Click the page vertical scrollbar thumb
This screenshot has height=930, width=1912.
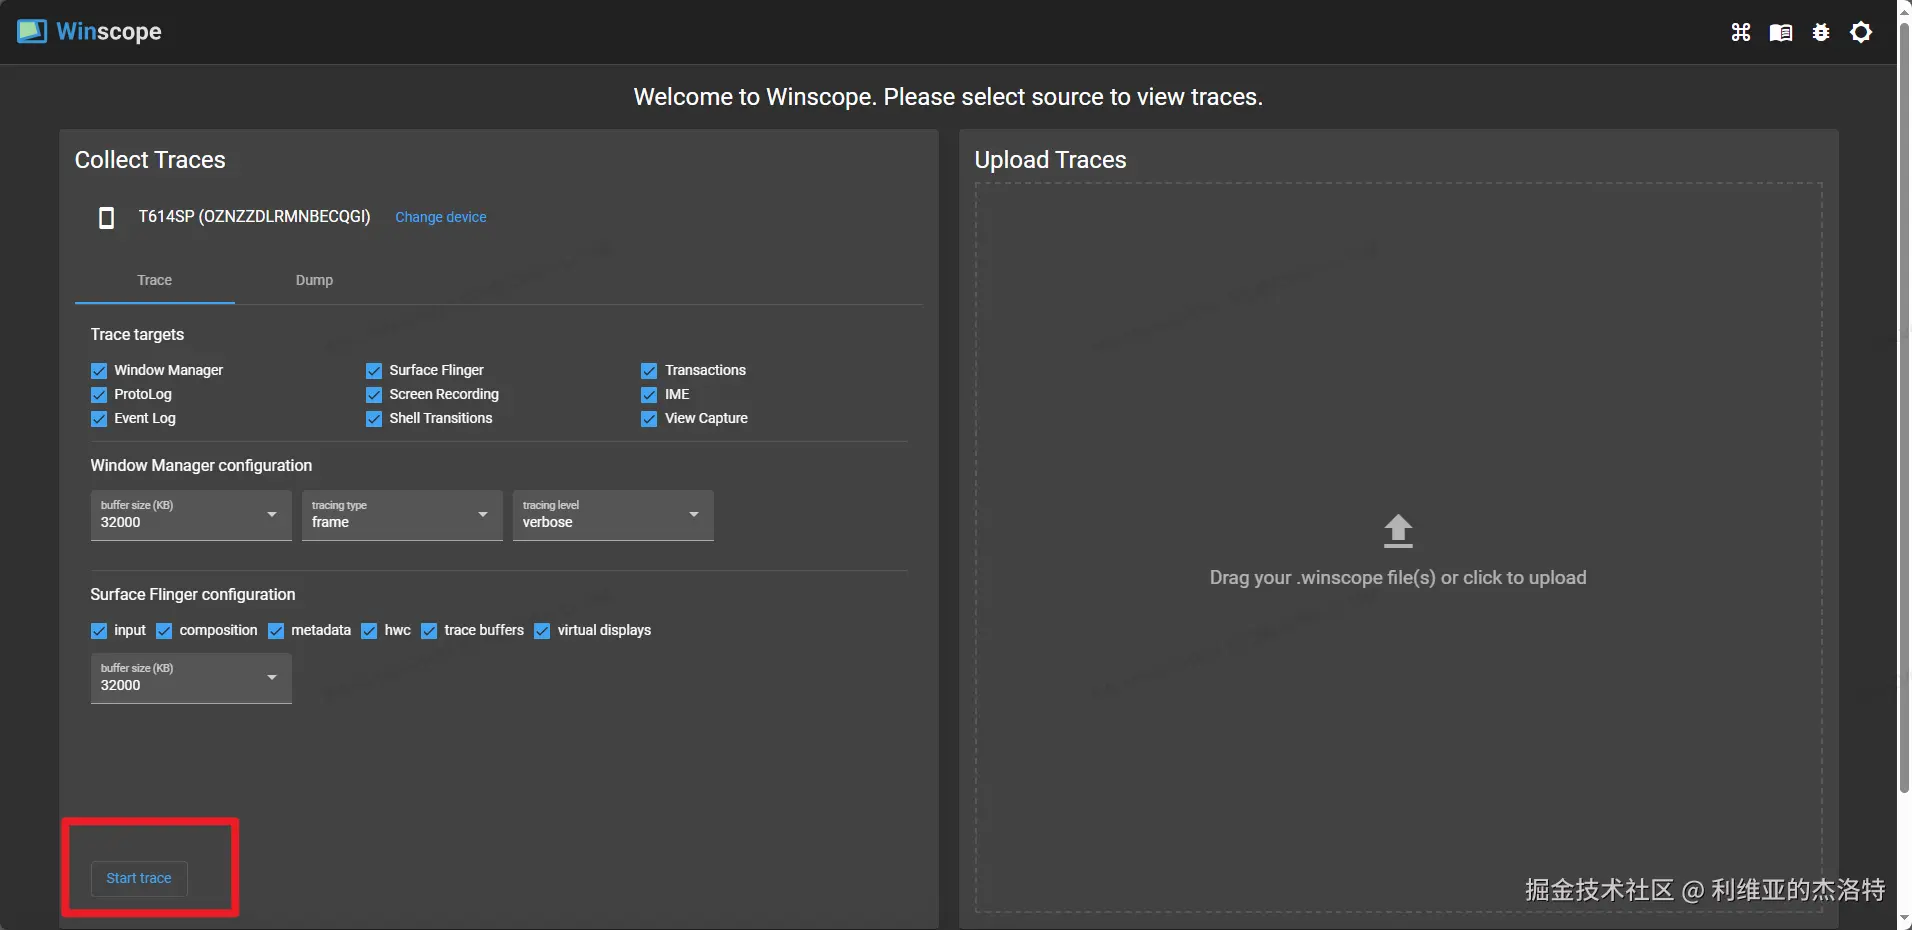pyautogui.click(x=1905, y=407)
